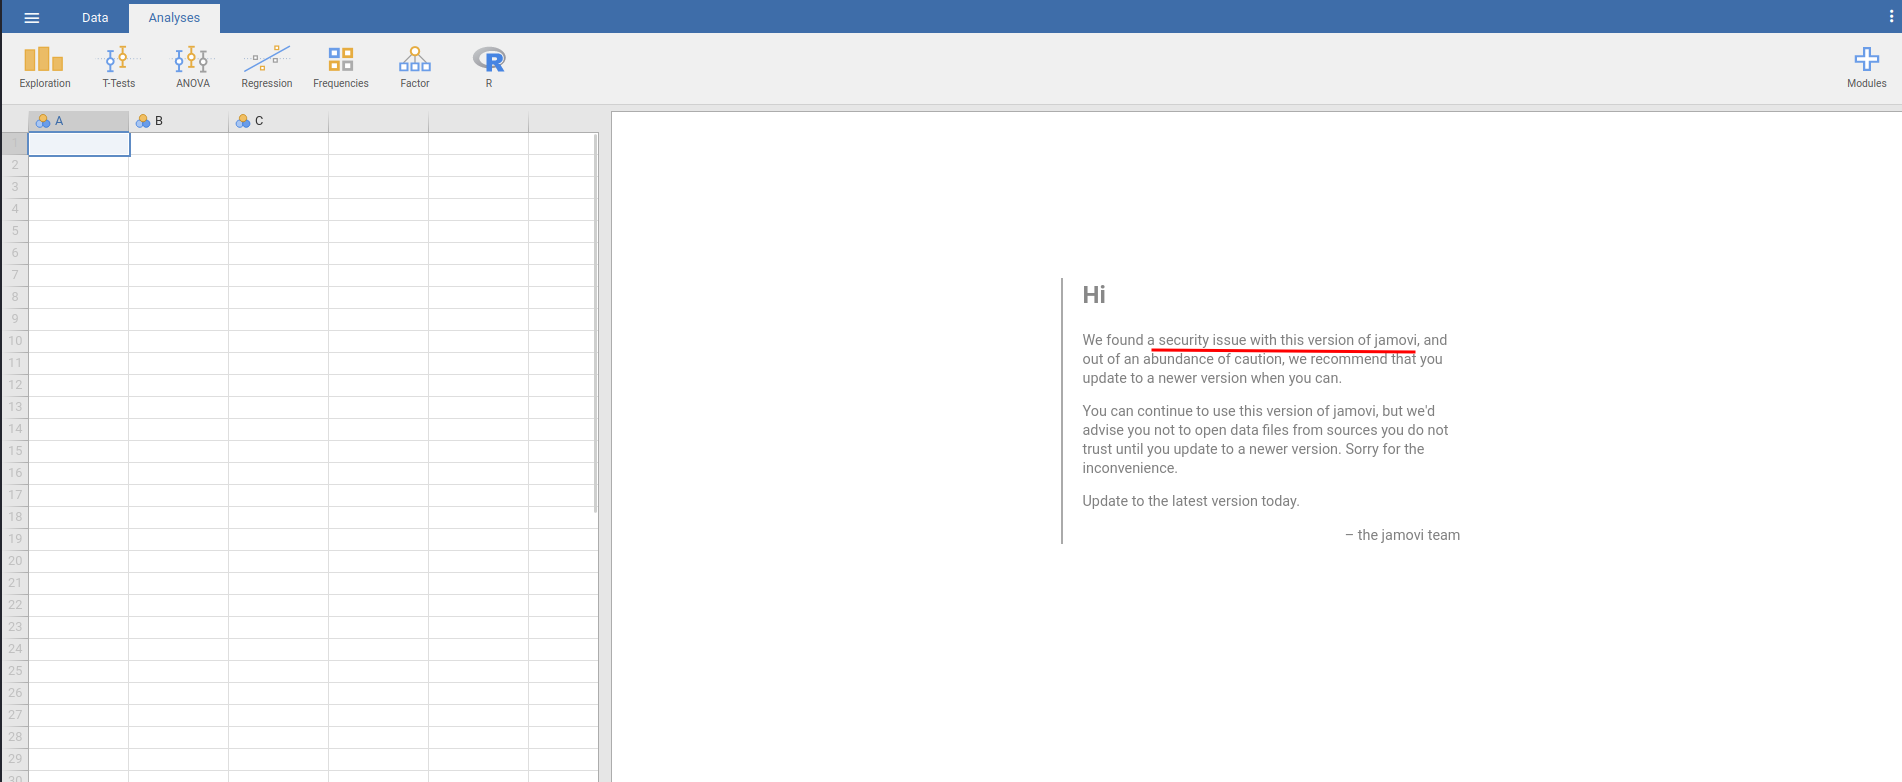Open the Regression analyses menu
Viewport: 1902px width, 782px height.
pos(267,67)
